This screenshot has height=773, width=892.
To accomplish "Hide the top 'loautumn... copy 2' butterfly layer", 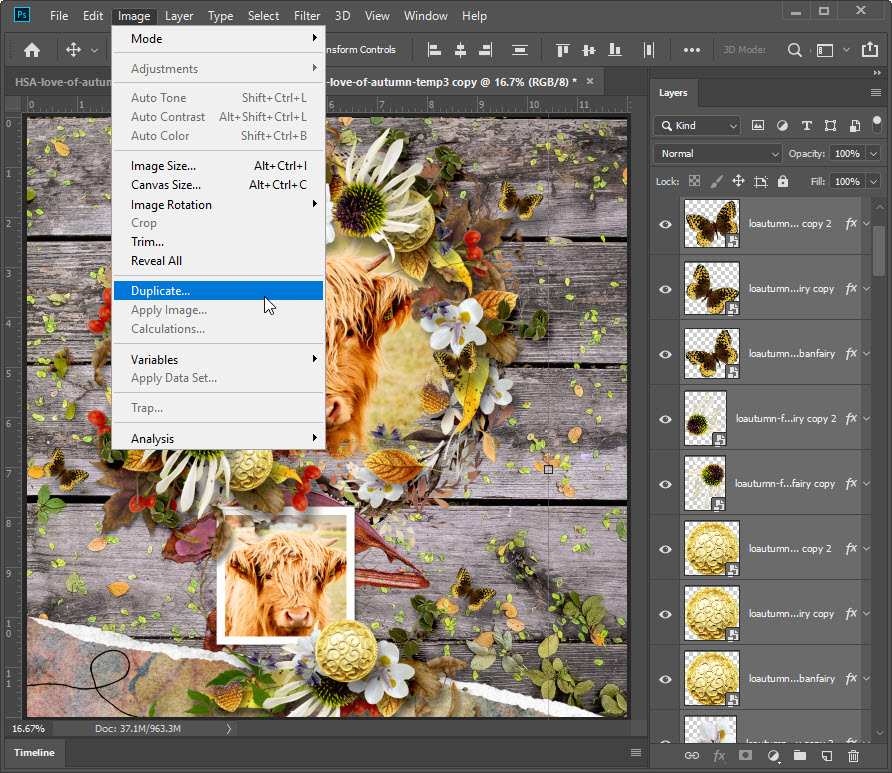I will coord(665,224).
